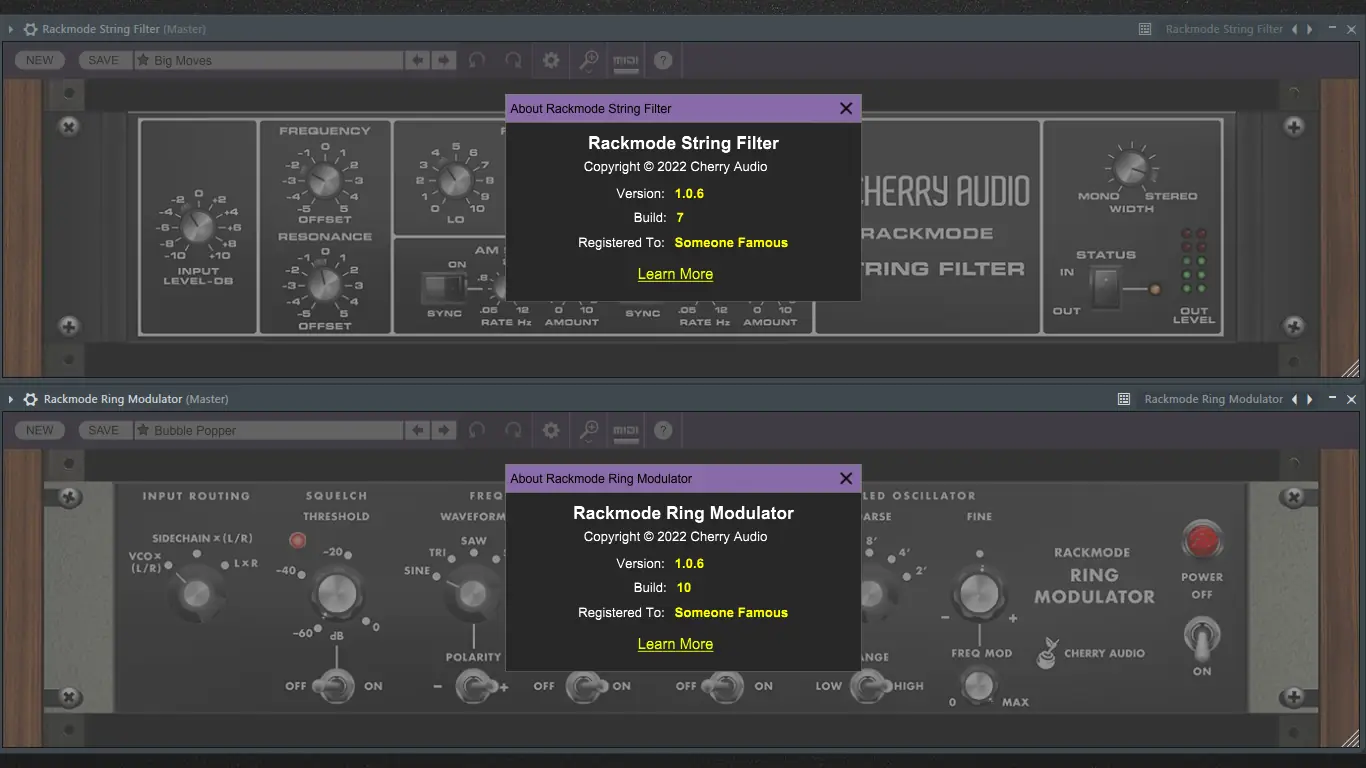Favorite the Big Moves preset with the star
The height and width of the screenshot is (768, 1366).
[143, 60]
